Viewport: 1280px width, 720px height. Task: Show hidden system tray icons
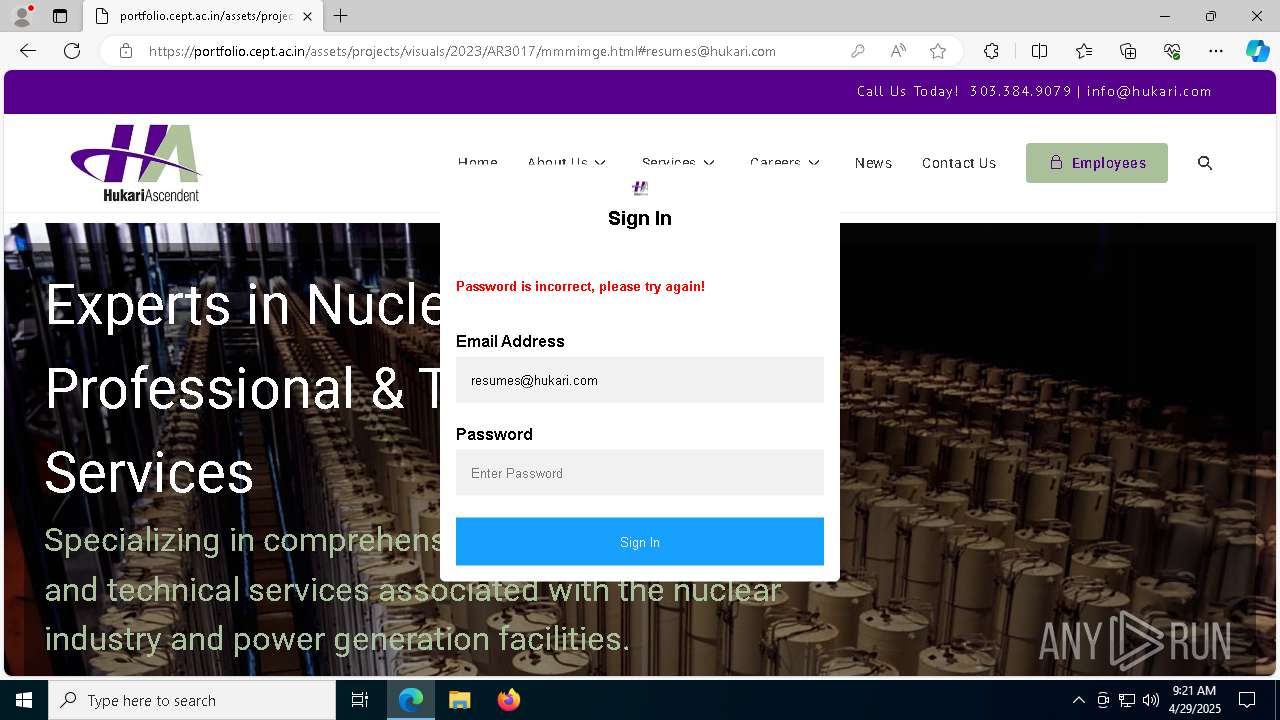point(1078,700)
